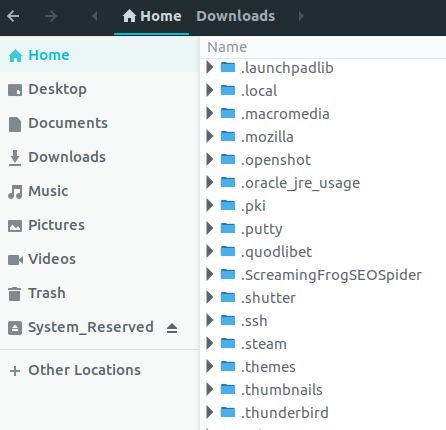This screenshot has height=430, width=446.
Task: Click the Trash bin icon in sidebar
Action: point(14,294)
